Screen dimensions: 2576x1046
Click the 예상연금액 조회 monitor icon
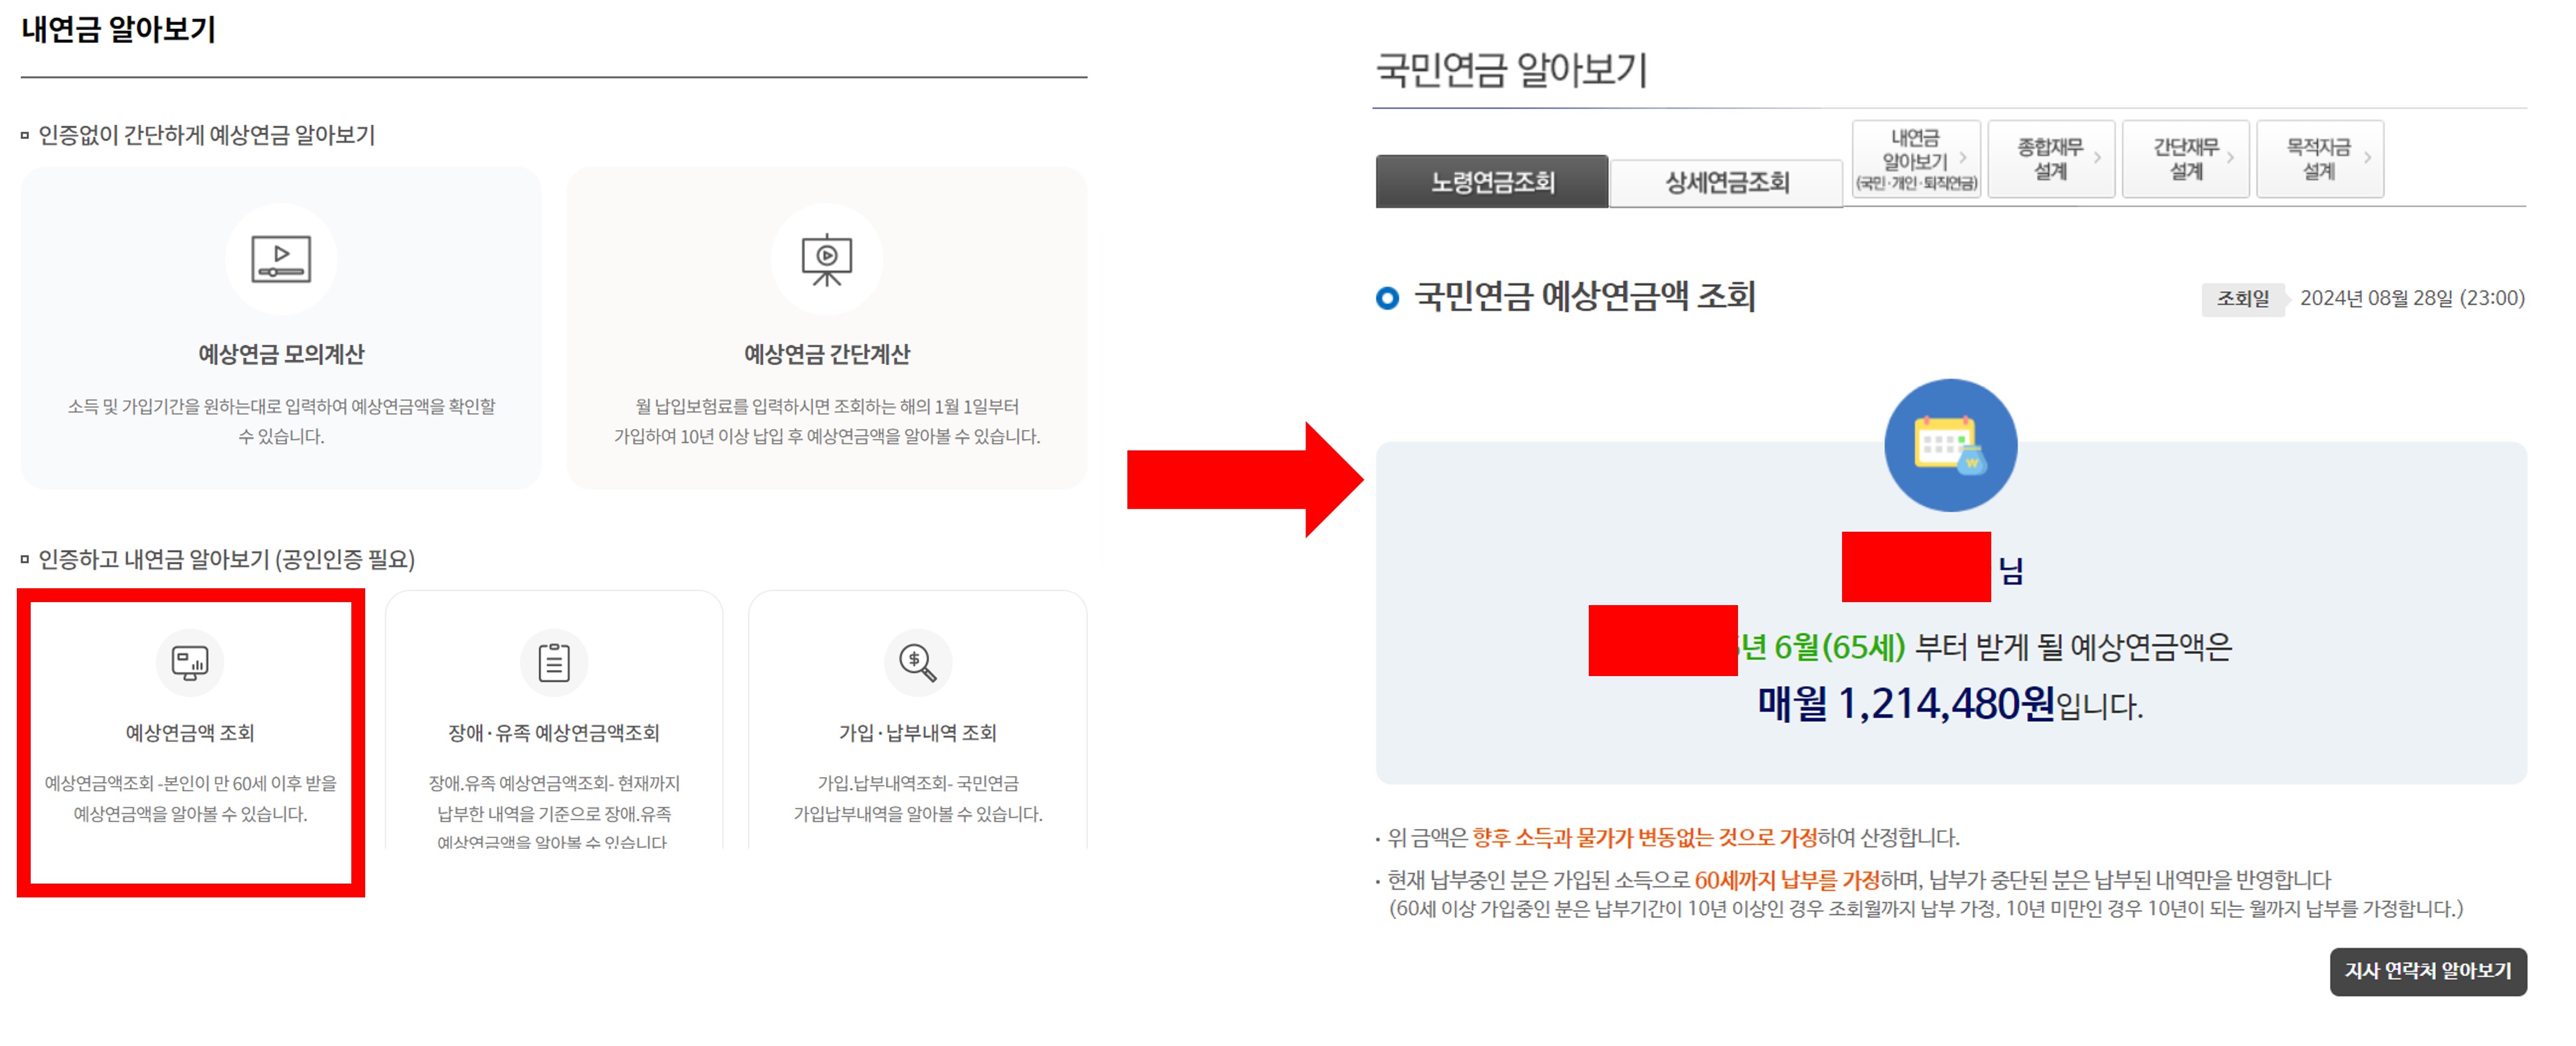[190, 662]
